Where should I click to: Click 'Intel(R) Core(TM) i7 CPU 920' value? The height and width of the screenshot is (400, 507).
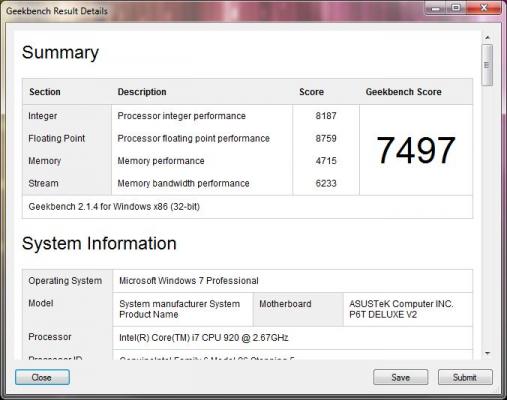pyautogui.click(x=204, y=338)
